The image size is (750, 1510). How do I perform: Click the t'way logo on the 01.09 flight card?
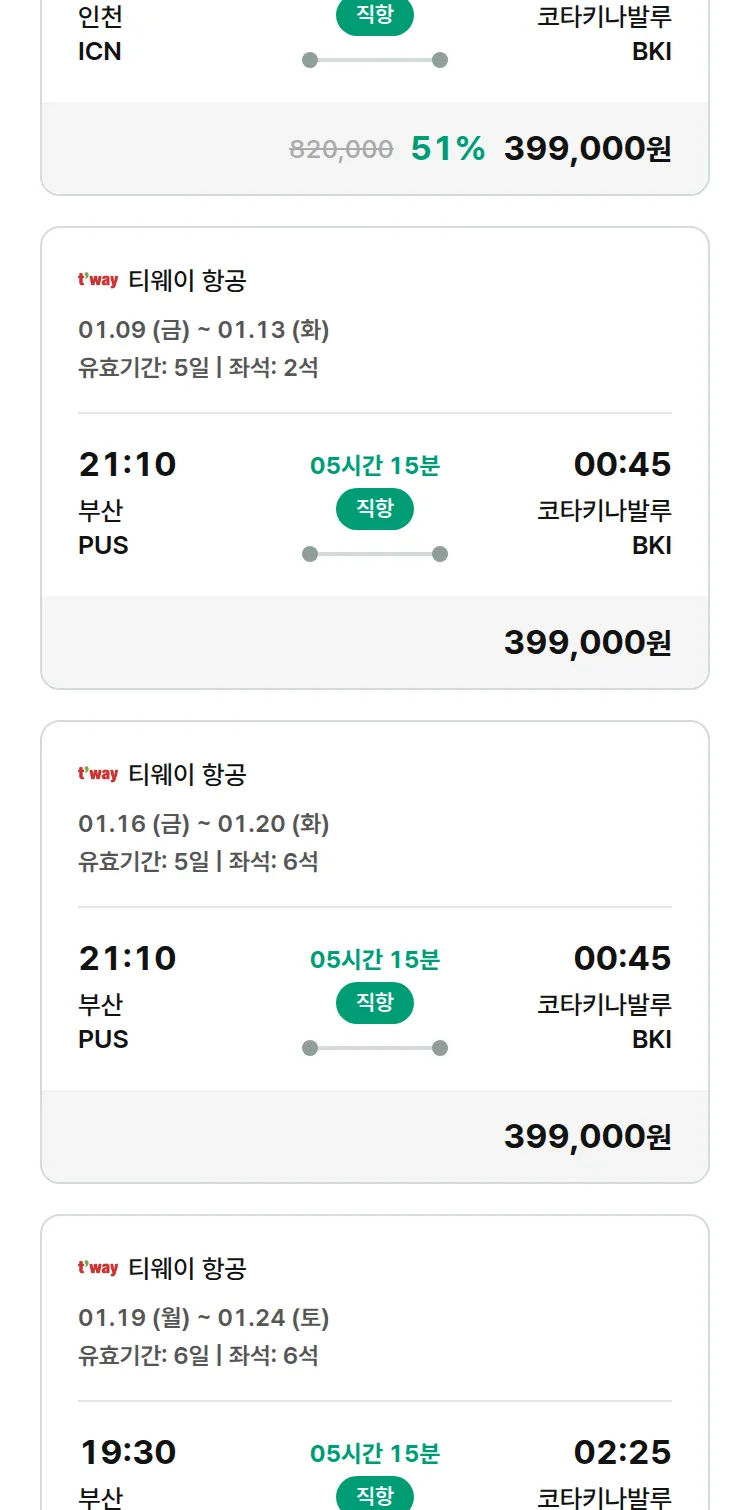(x=98, y=280)
